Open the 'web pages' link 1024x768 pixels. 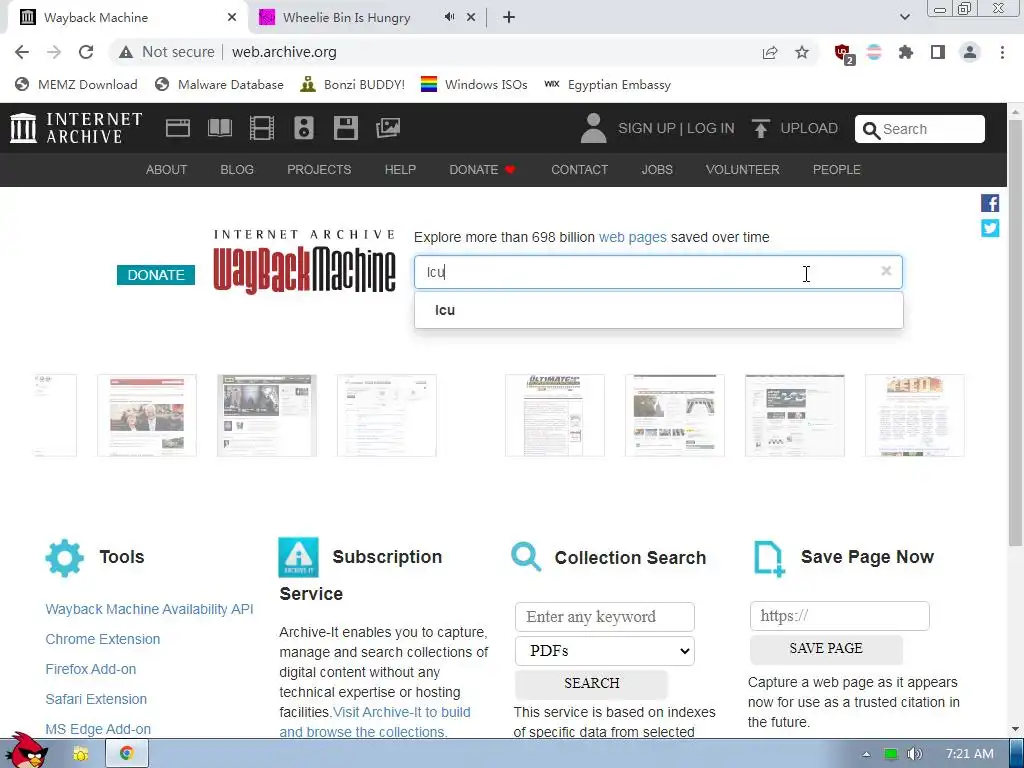[633, 237]
